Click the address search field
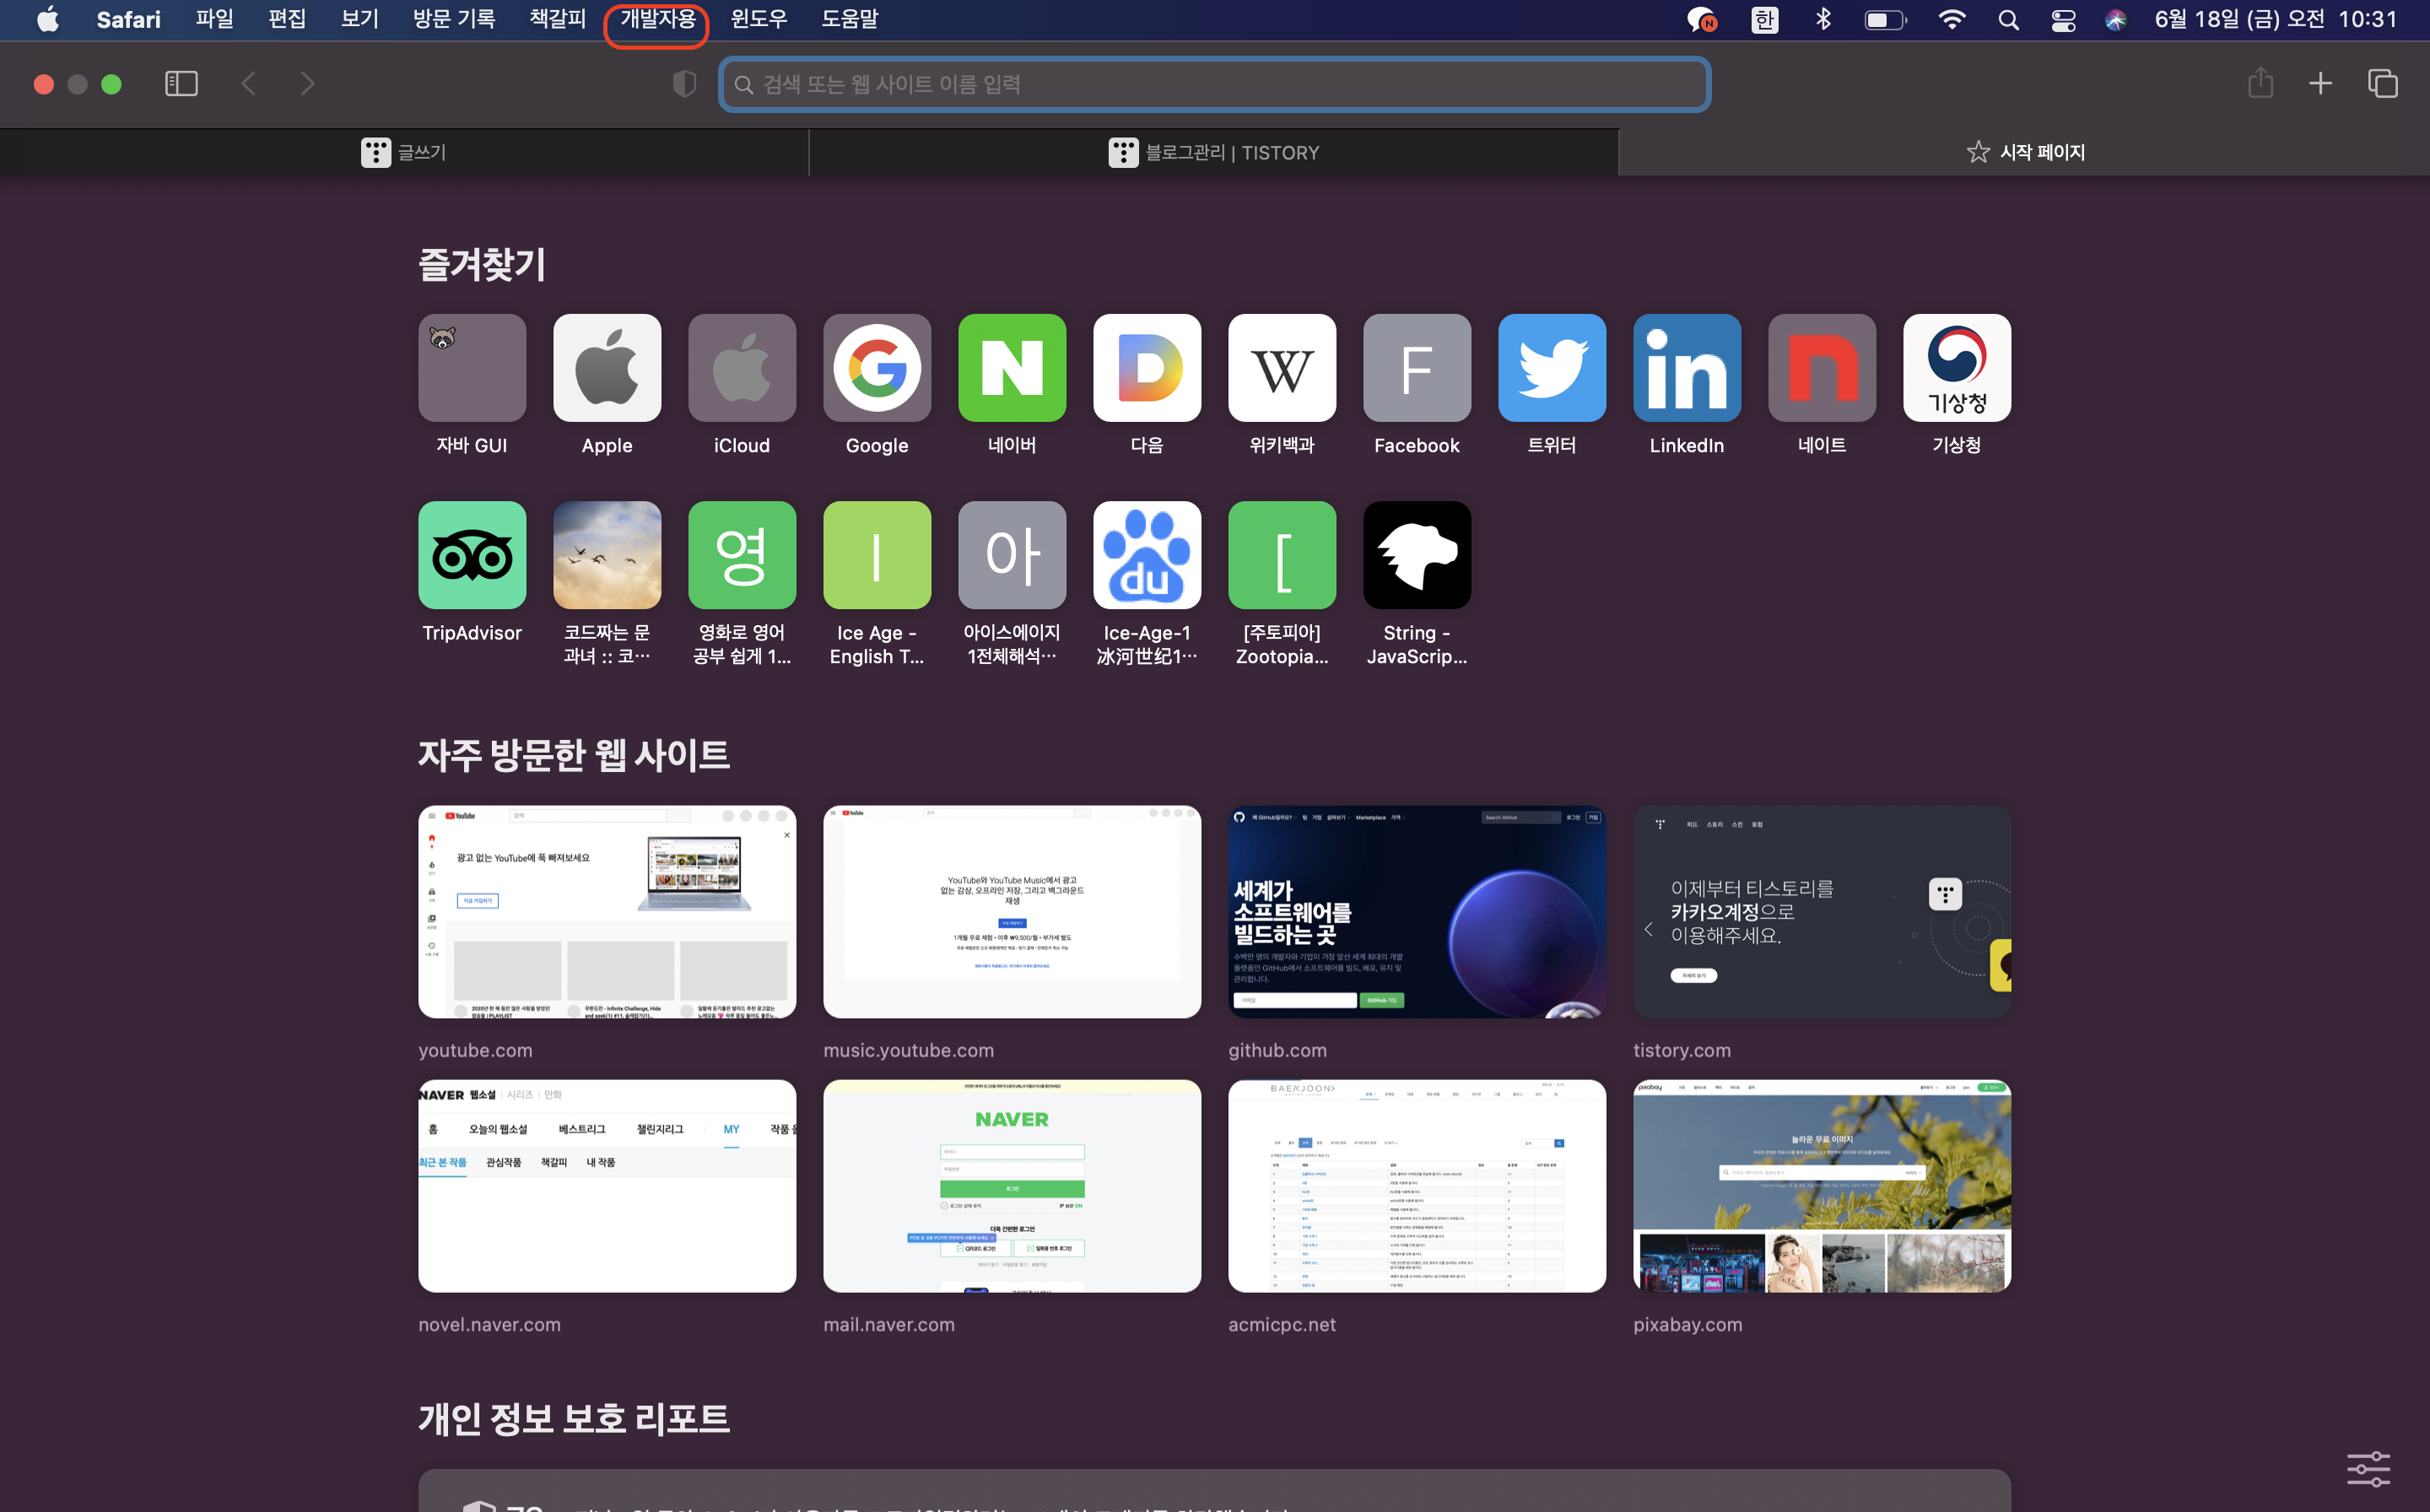Image resolution: width=2430 pixels, height=1512 pixels. [1213, 84]
